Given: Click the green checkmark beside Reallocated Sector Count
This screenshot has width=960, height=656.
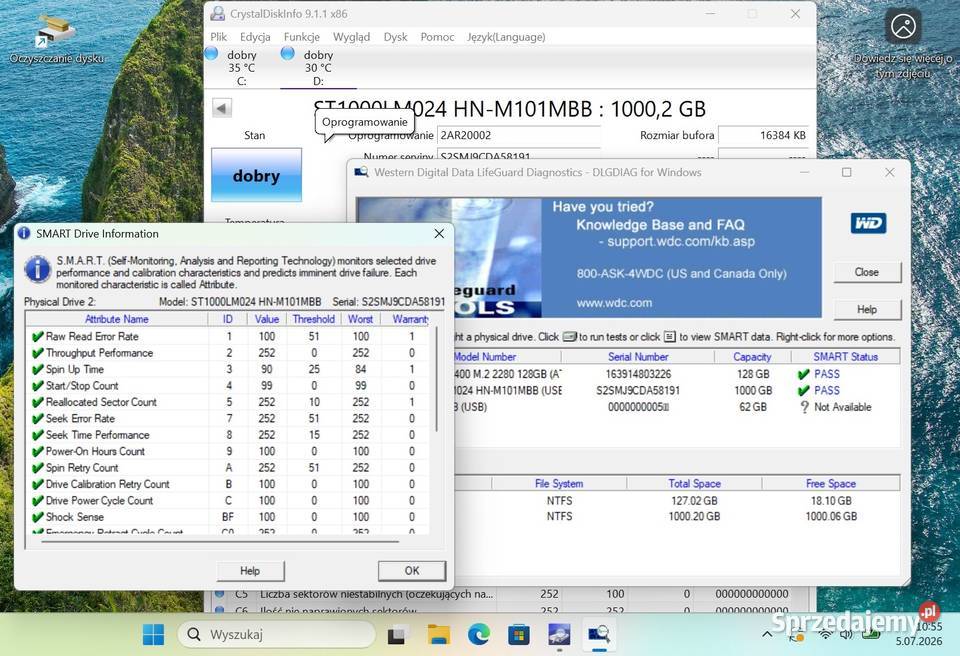Looking at the screenshot, I should tap(37, 402).
